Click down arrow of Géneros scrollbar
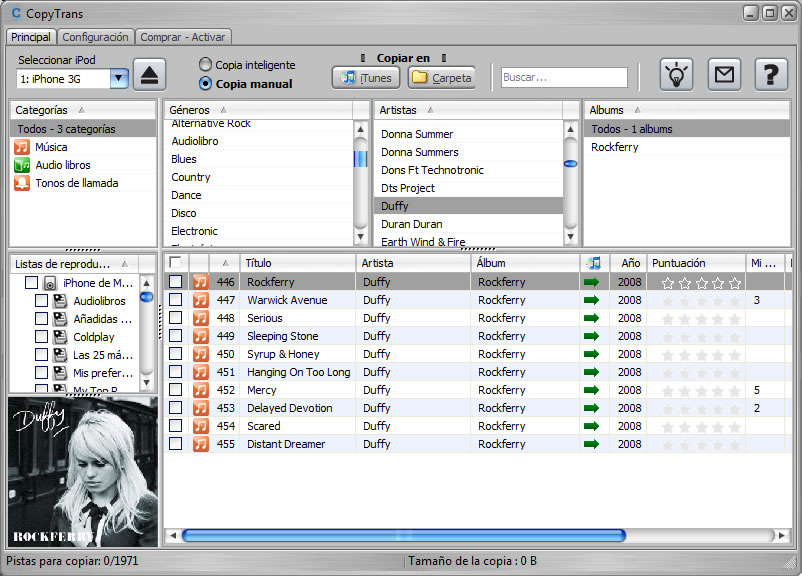 (x=361, y=236)
